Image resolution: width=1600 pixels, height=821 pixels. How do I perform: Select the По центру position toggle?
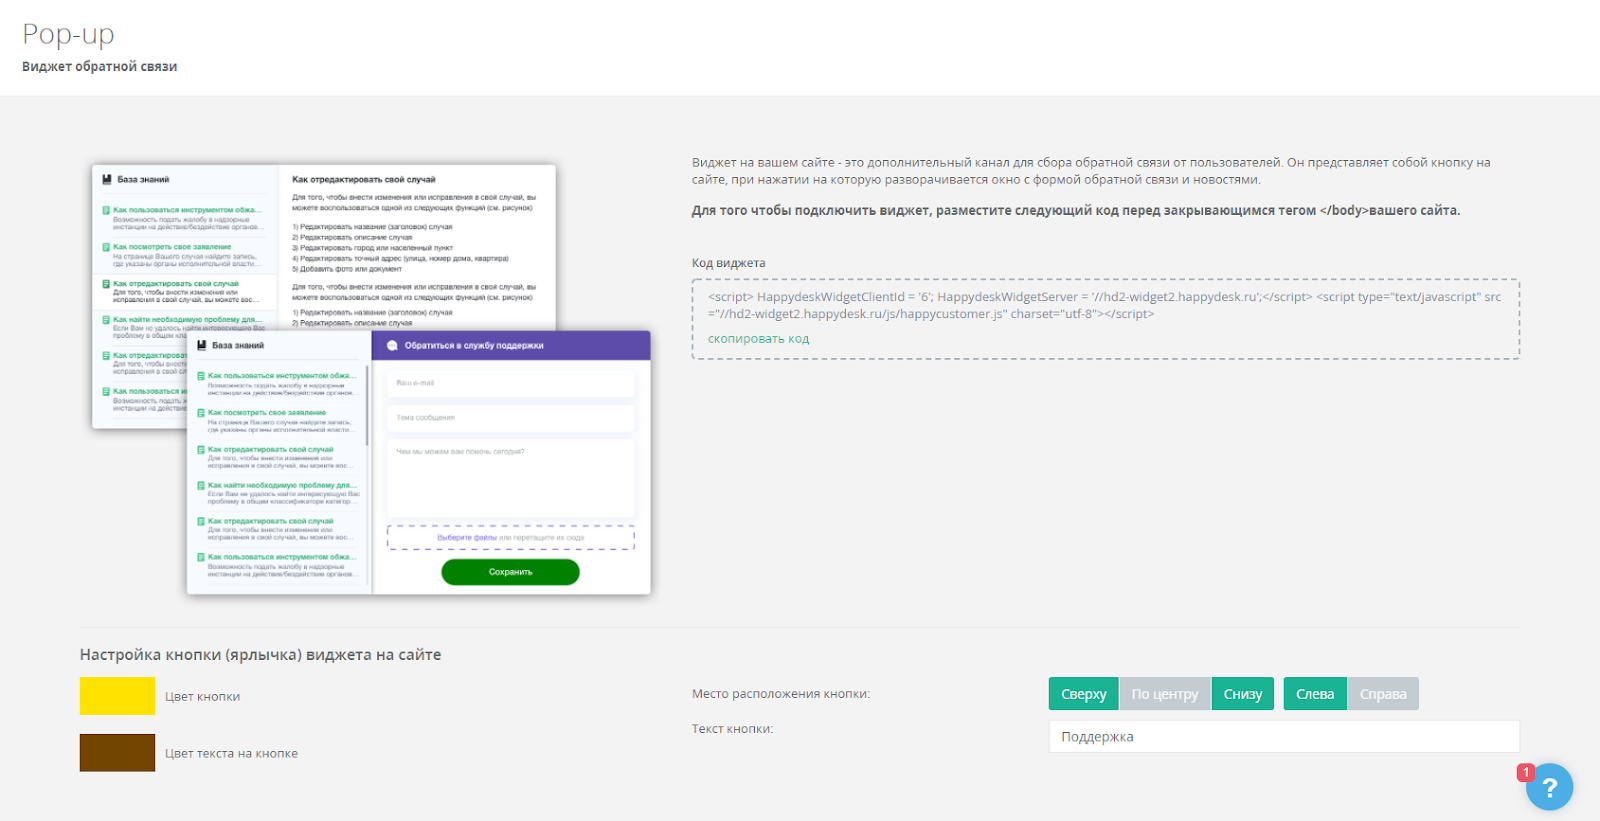(1165, 694)
